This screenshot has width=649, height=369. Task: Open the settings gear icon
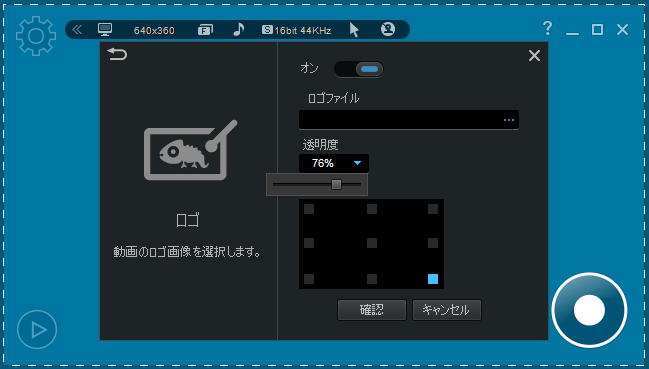(36, 36)
